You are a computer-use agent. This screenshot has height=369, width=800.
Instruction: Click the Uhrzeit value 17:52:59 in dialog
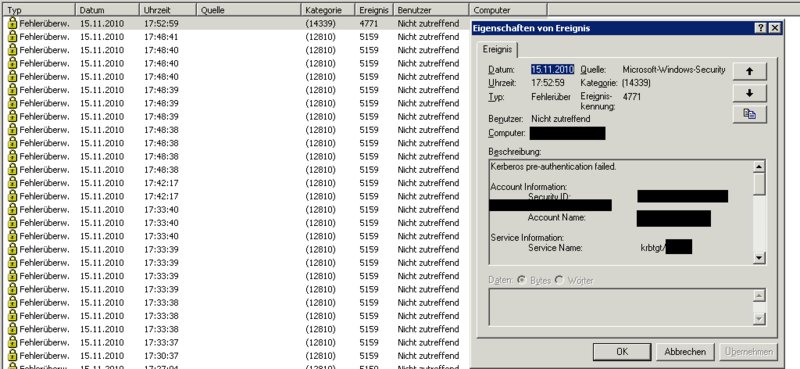click(548, 83)
